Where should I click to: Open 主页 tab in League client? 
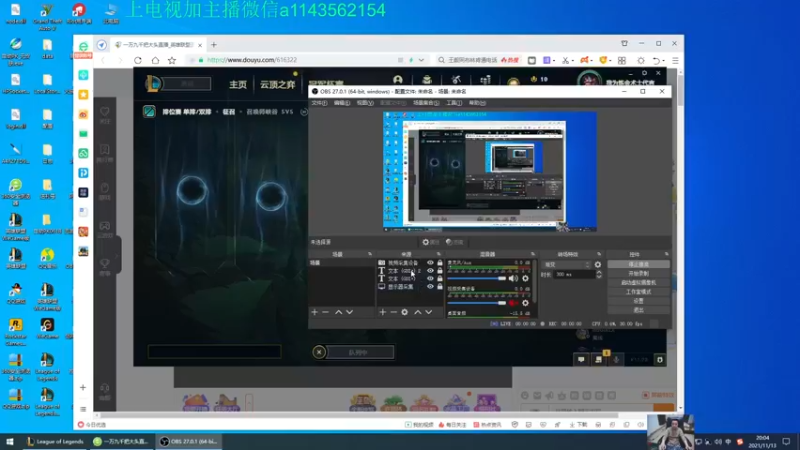point(238,84)
